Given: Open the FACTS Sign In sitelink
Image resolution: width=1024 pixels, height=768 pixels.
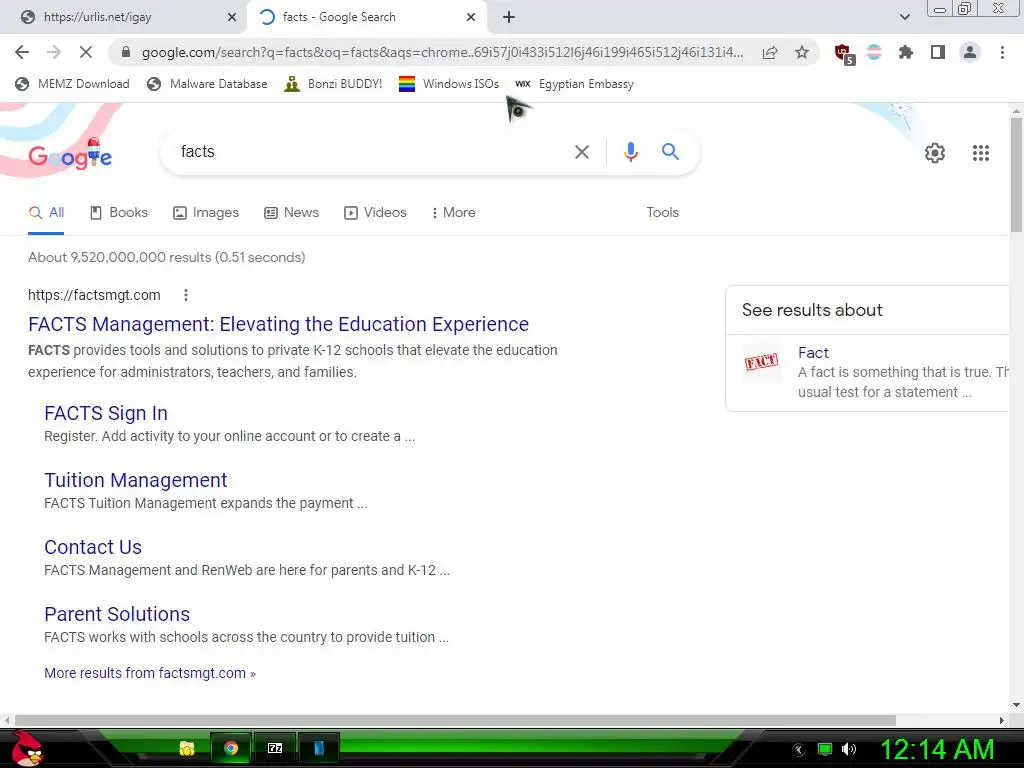Looking at the screenshot, I should point(106,413).
